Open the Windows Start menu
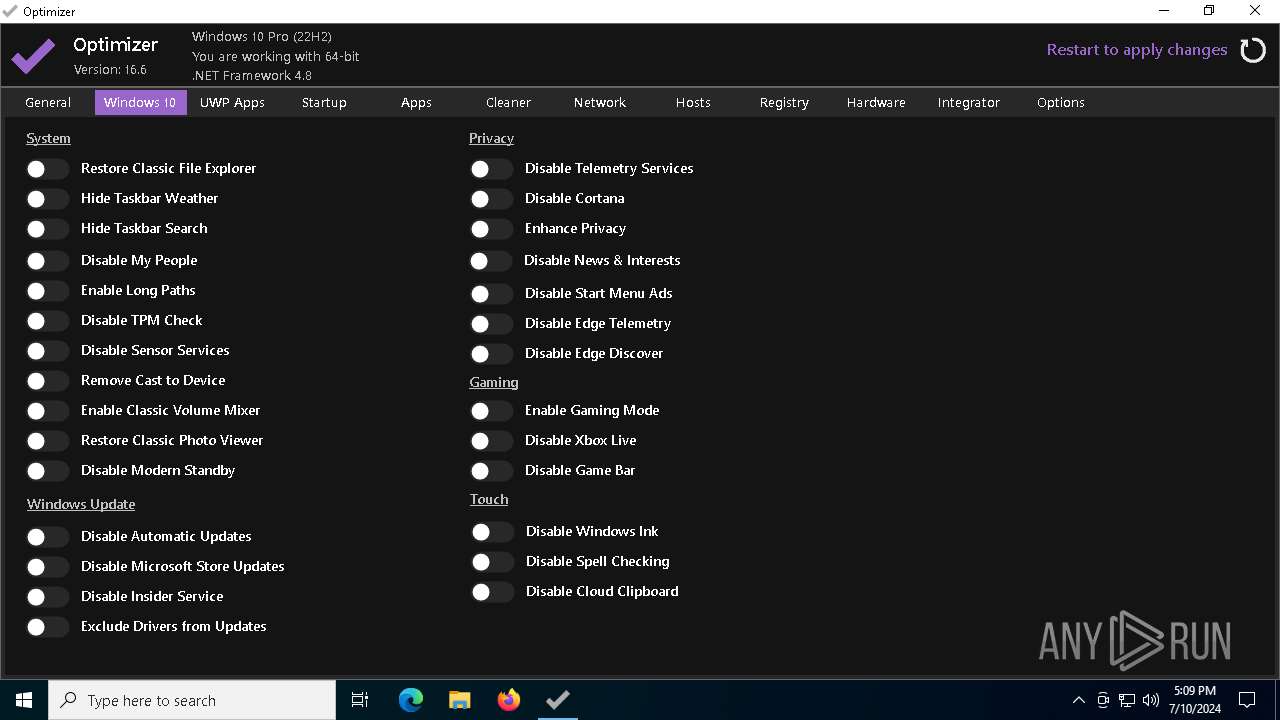 (24, 700)
